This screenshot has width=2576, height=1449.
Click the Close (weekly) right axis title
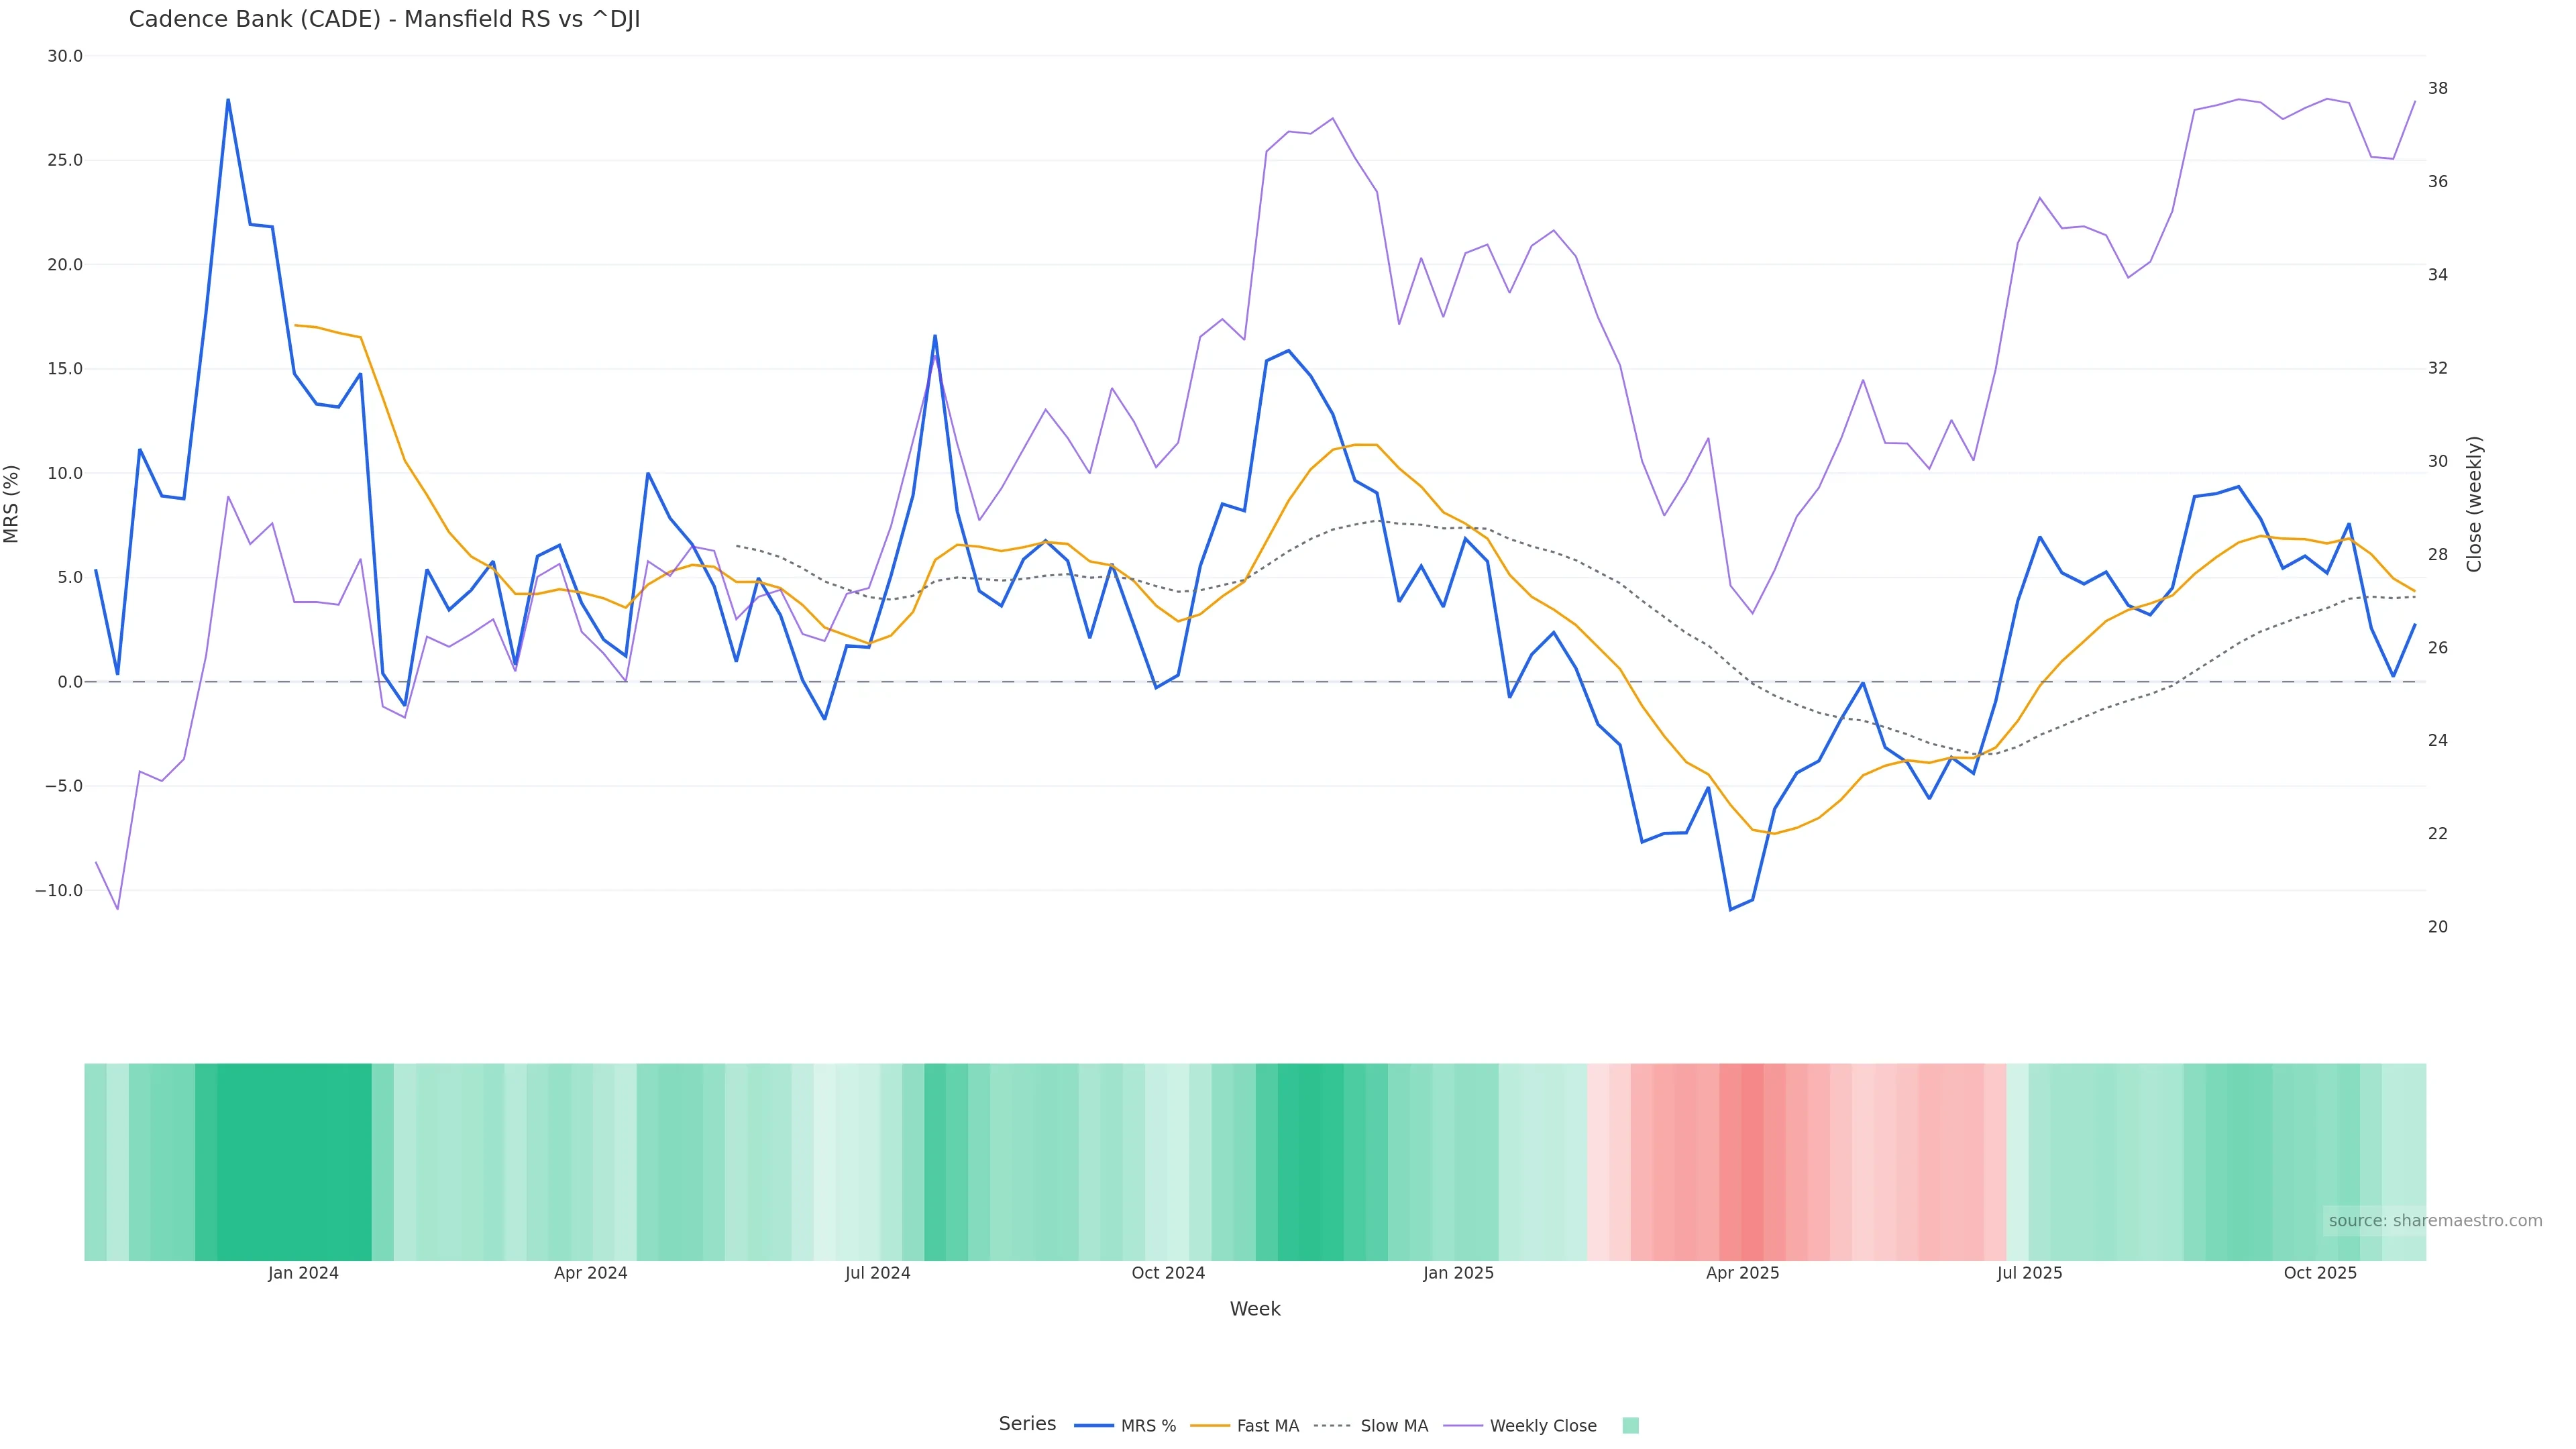(2474, 503)
